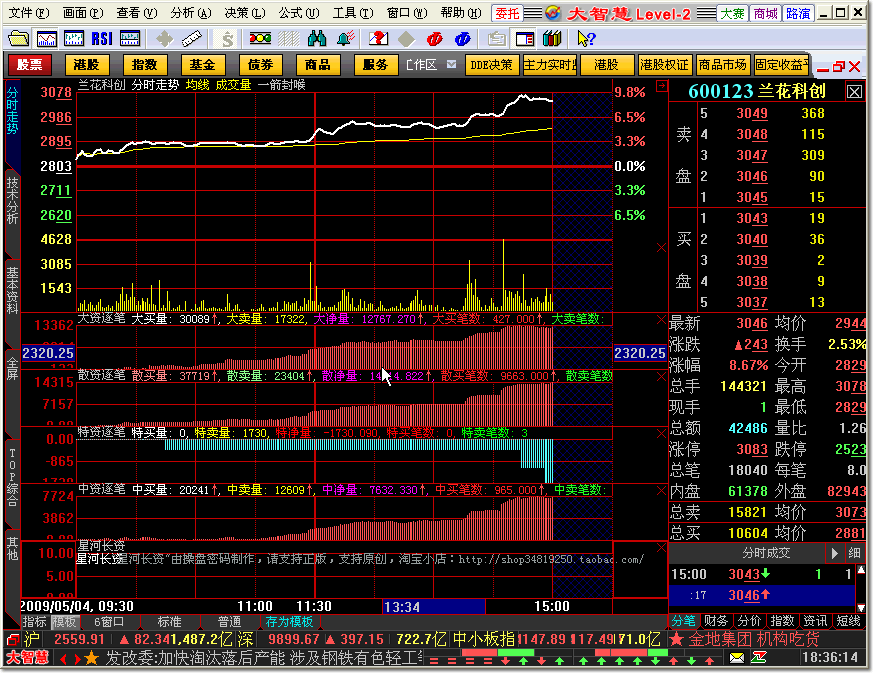The height and width of the screenshot is (675, 876).
Task: Click the red circular info icon
Action: click(x=435, y=39)
